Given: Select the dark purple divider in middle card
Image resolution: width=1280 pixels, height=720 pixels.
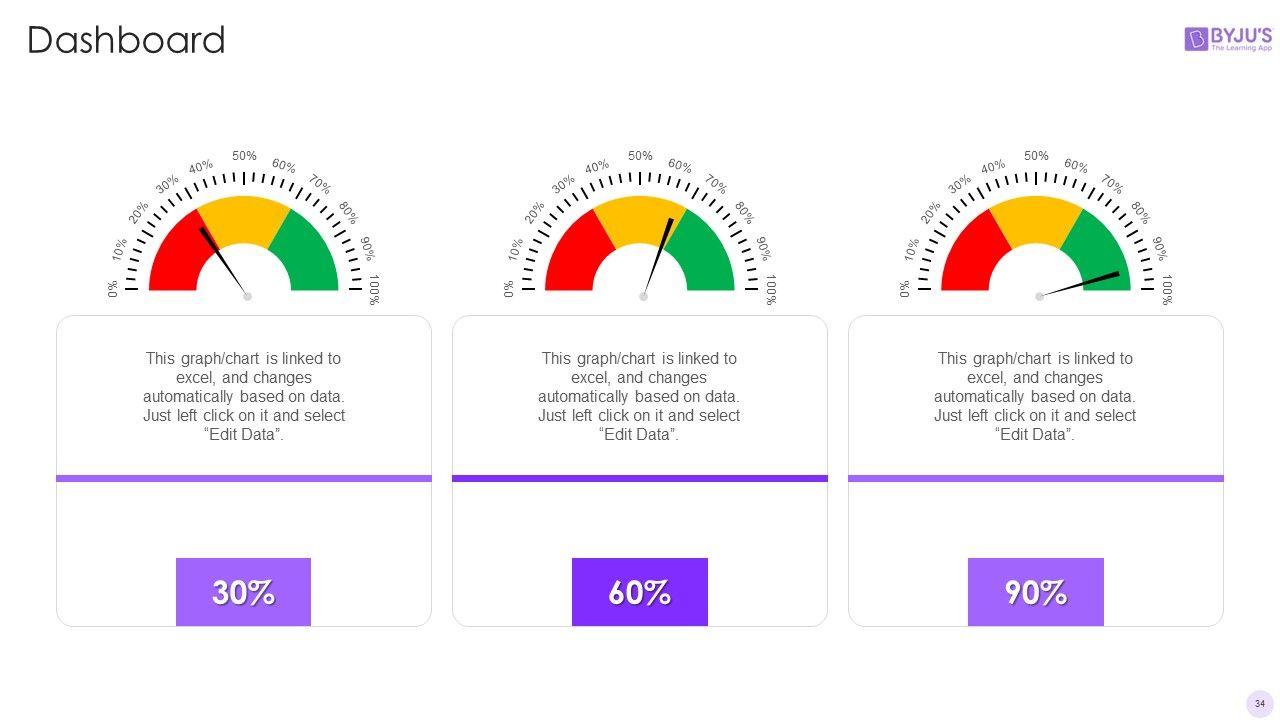Looking at the screenshot, I should coord(640,478).
